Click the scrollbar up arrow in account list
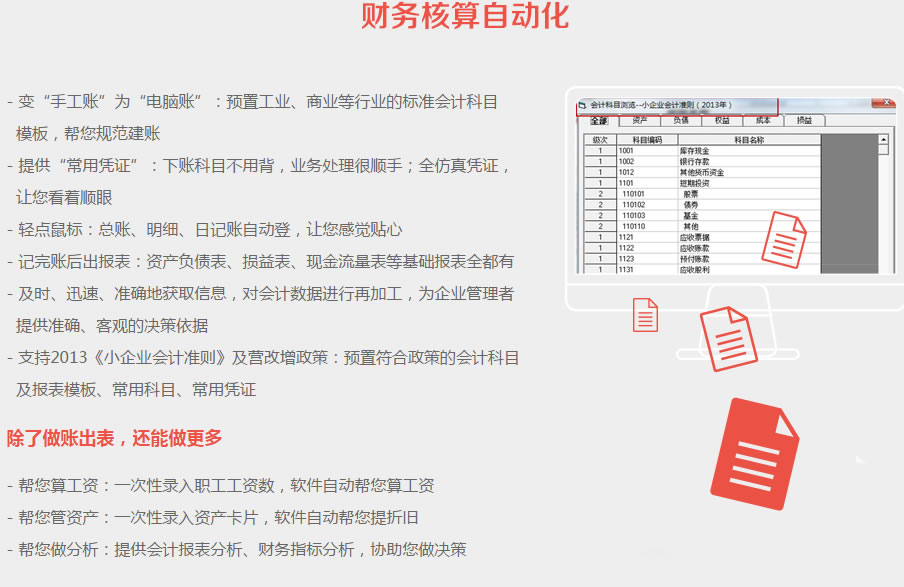This screenshot has height=587, width=904. [883, 140]
